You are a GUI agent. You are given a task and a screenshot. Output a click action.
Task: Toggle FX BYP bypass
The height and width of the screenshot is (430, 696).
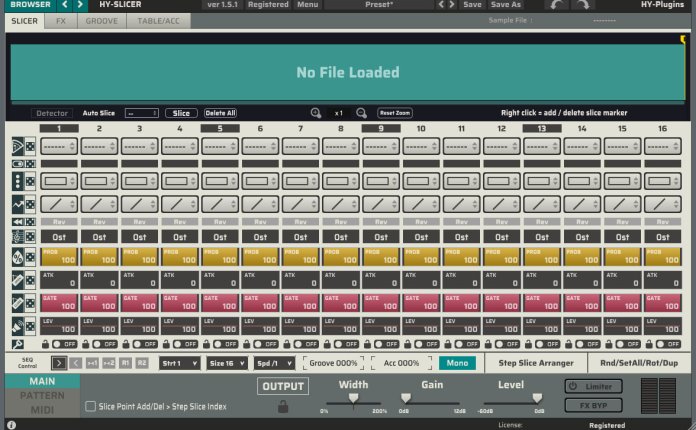(x=593, y=405)
